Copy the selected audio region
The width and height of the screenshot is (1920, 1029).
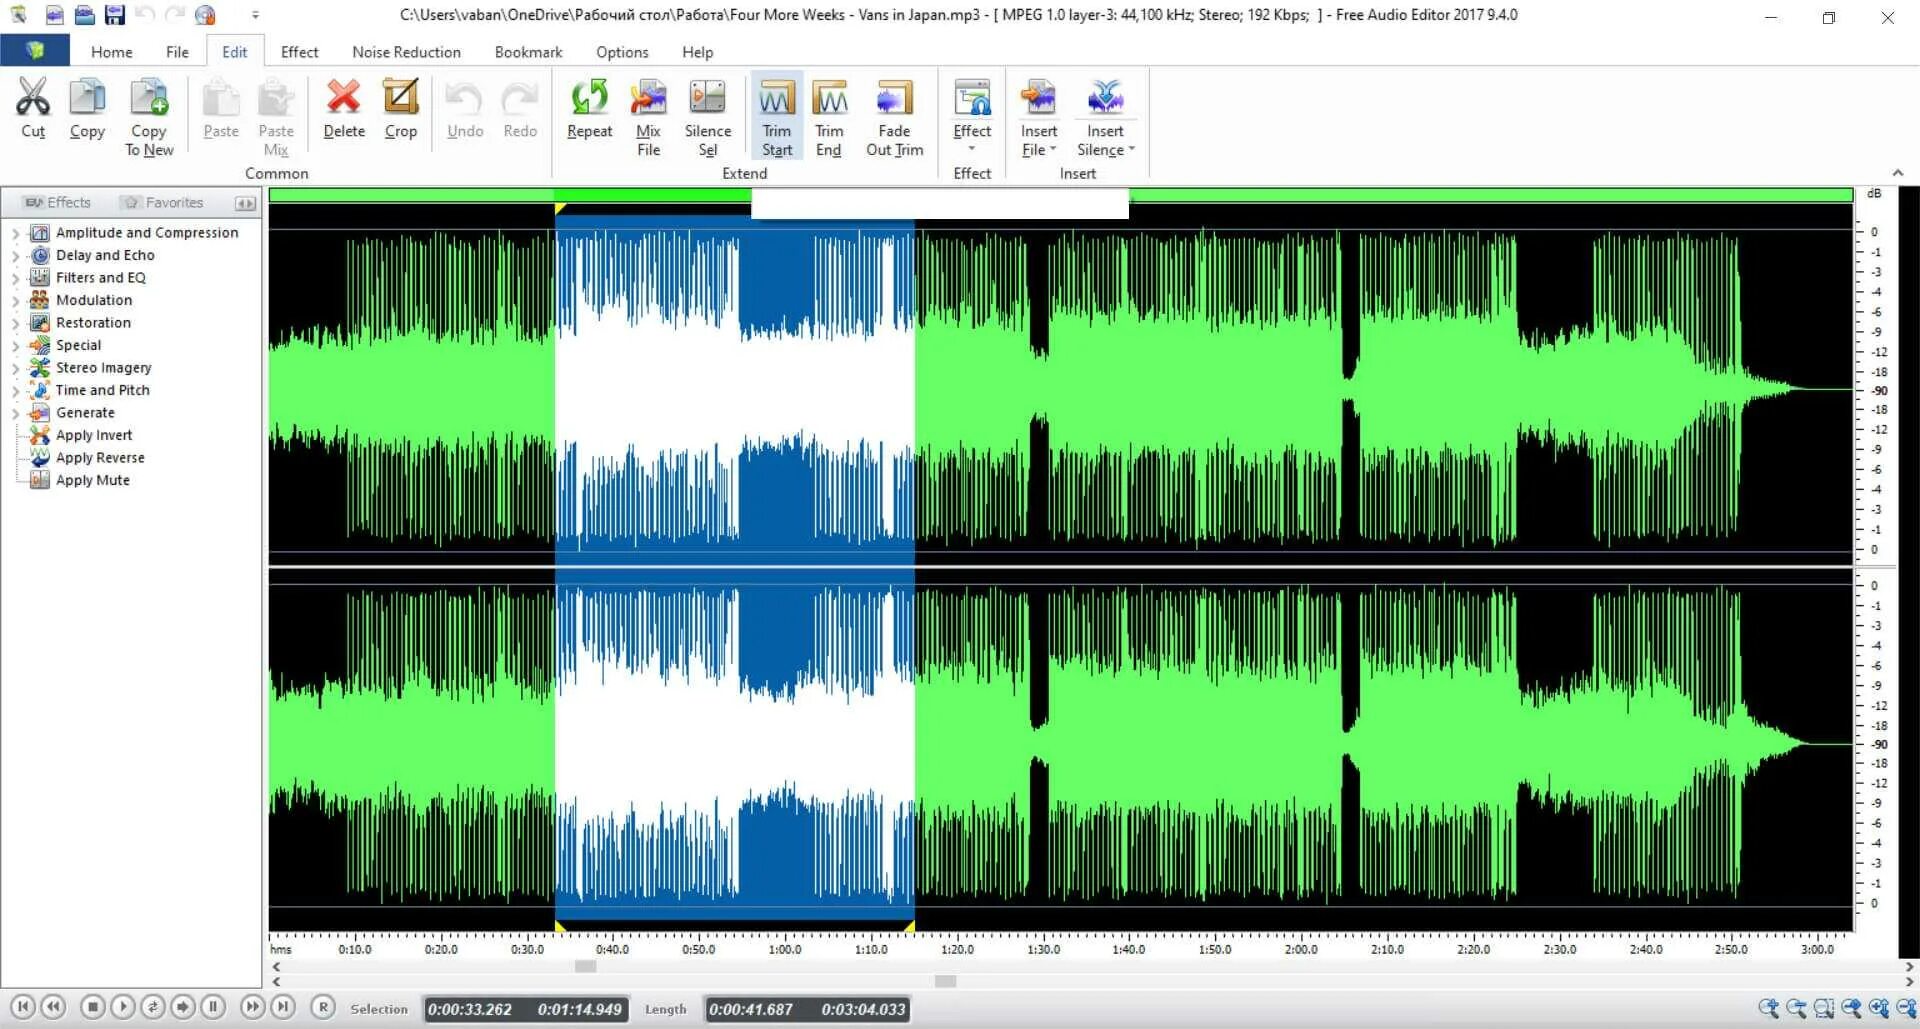(87, 108)
